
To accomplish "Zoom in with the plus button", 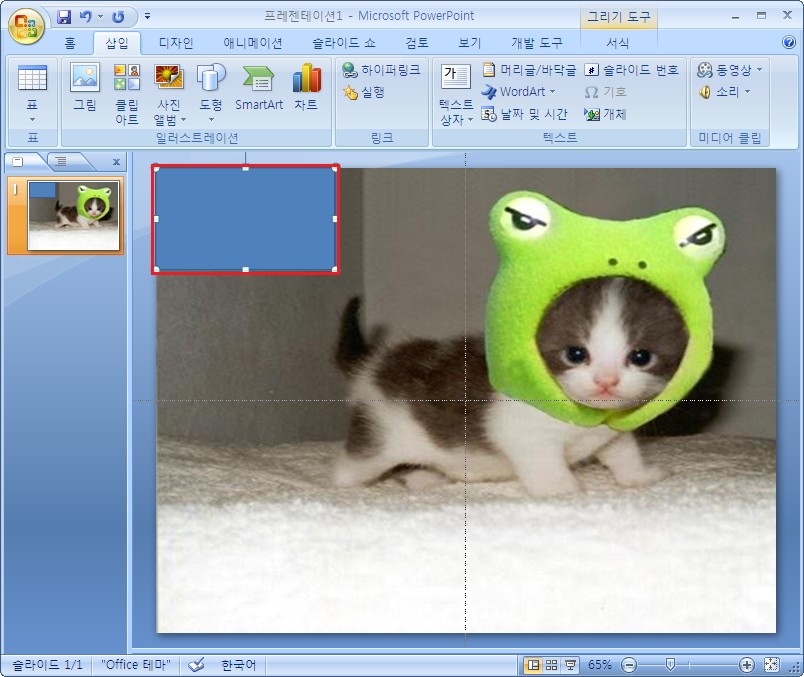I will click(747, 665).
